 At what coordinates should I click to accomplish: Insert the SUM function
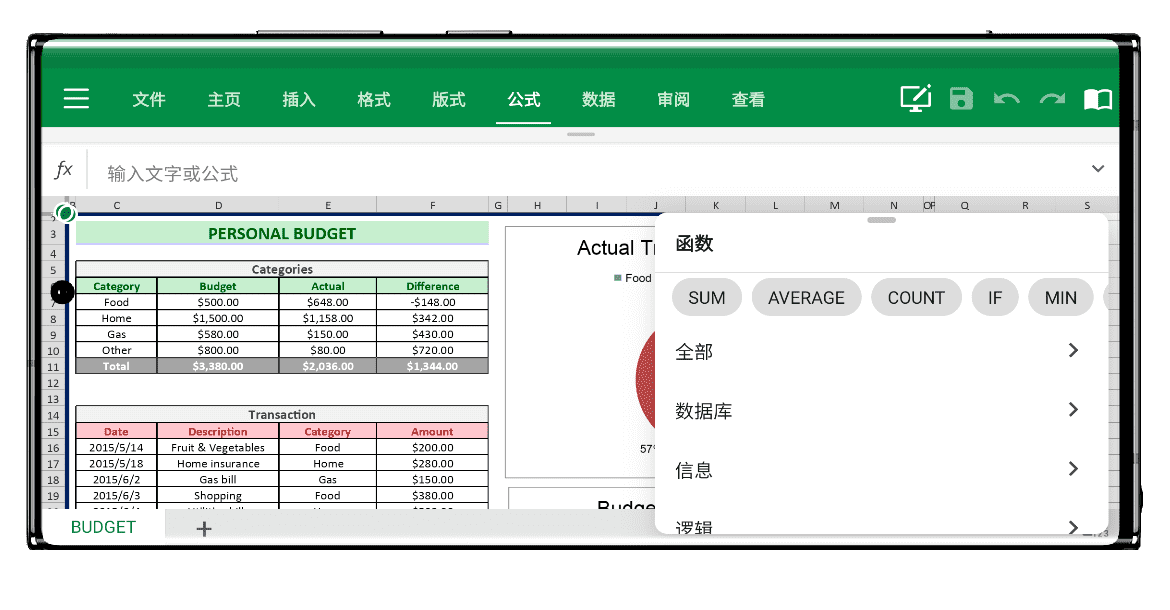(x=707, y=298)
